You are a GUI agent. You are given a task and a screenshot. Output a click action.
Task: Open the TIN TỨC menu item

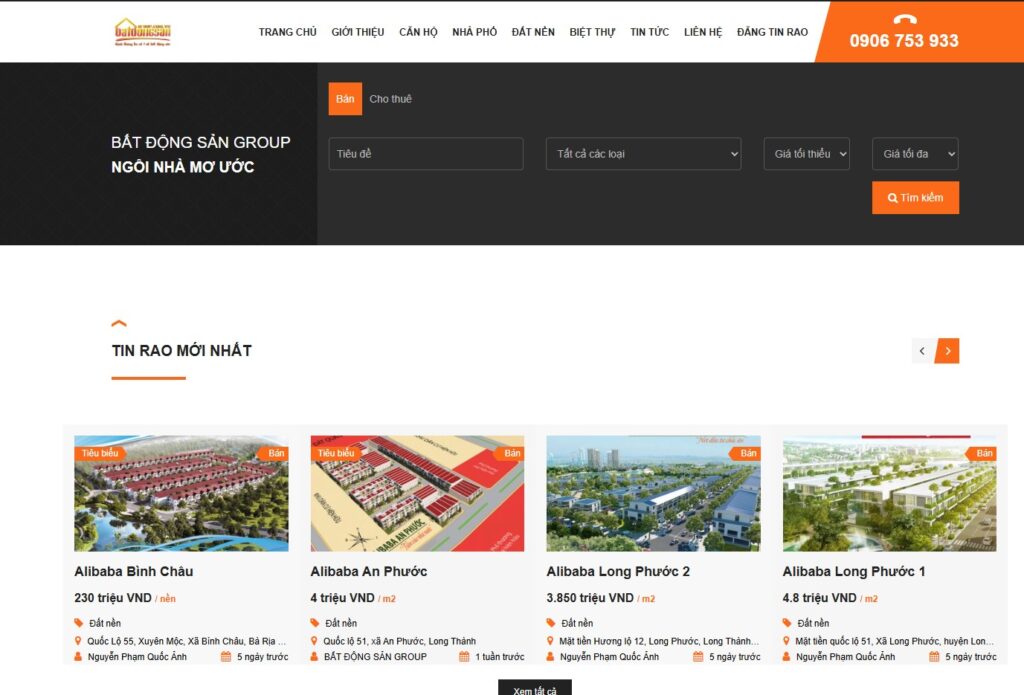pyautogui.click(x=649, y=31)
